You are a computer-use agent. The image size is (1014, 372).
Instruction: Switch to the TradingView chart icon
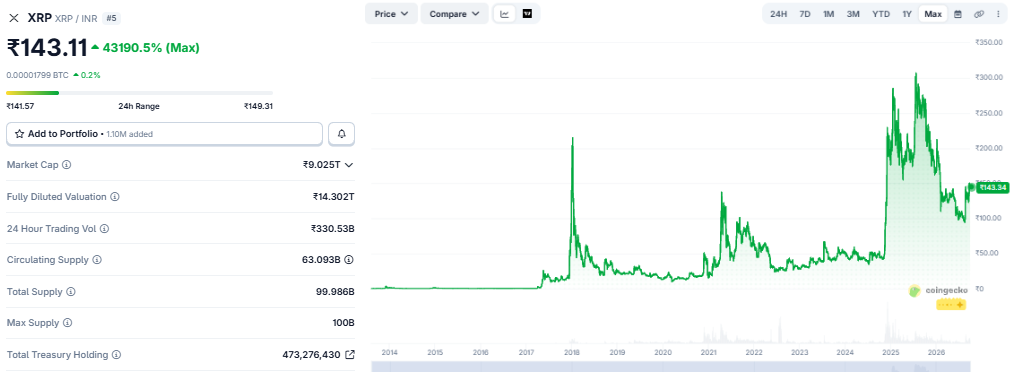[x=528, y=14]
